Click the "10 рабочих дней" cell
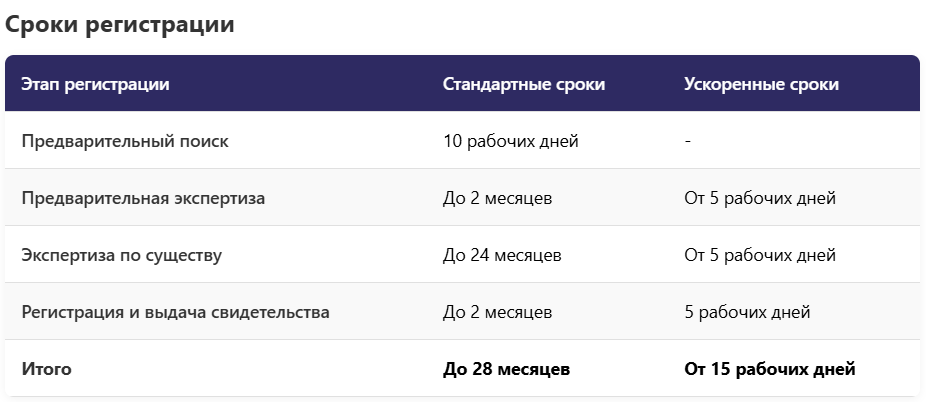The height and width of the screenshot is (402, 926). tap(510, 141)
